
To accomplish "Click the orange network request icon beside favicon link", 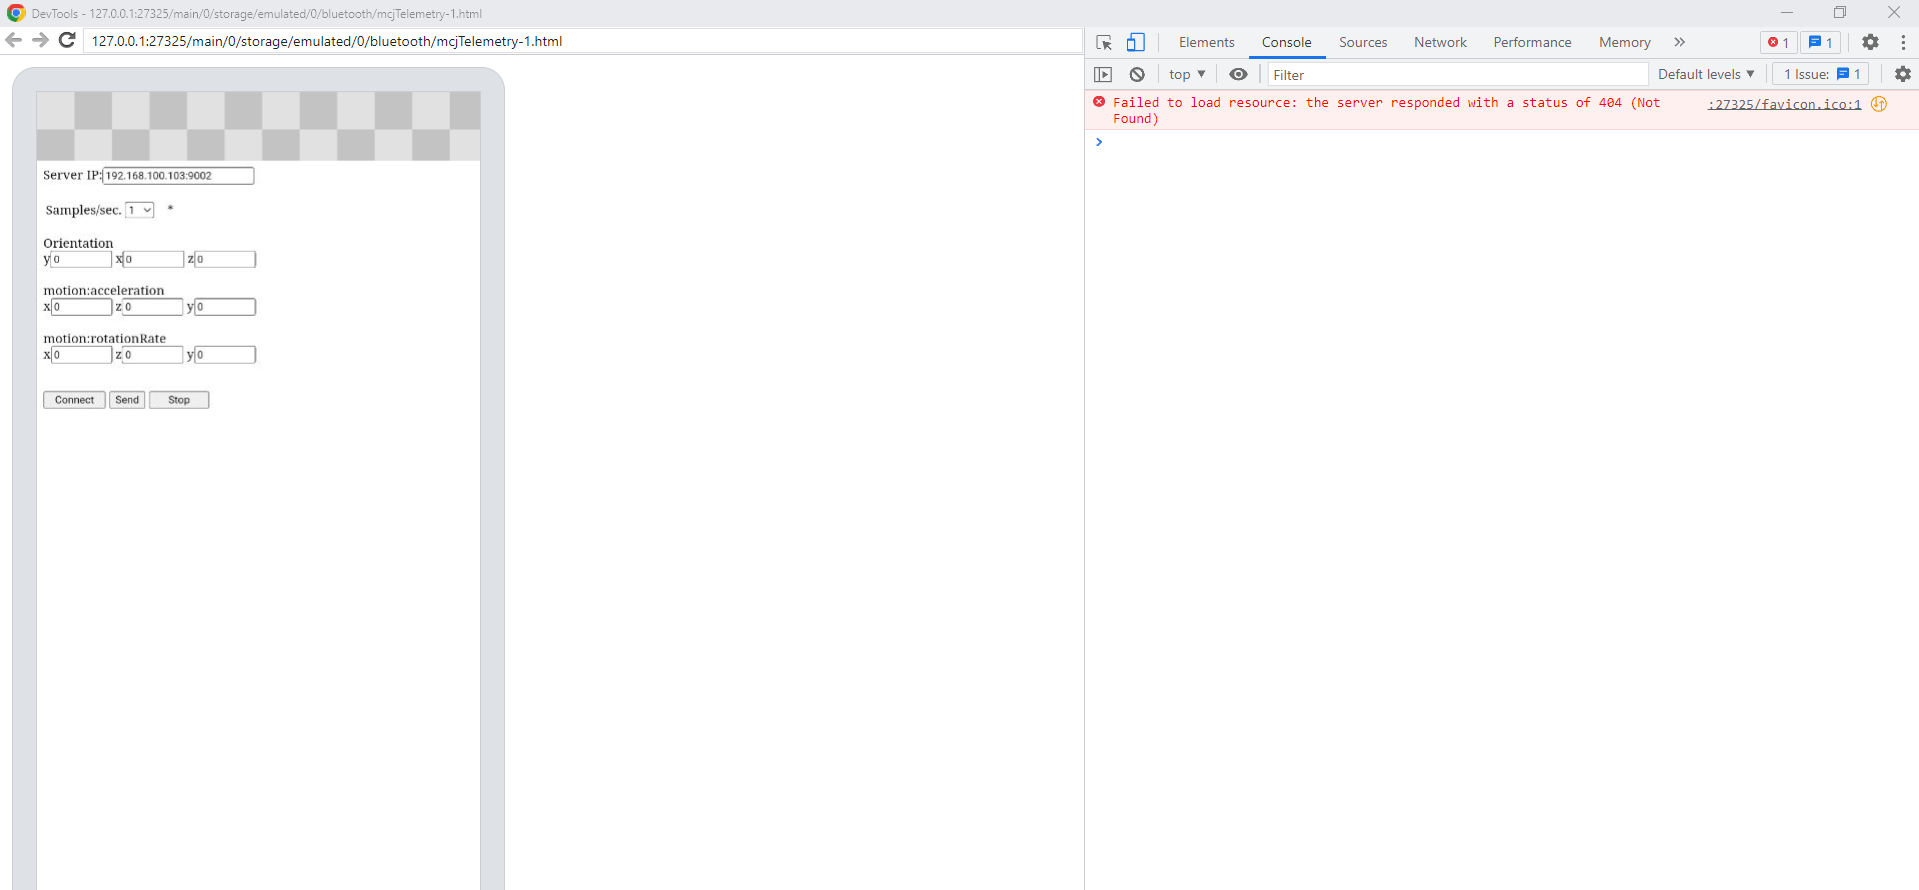I will 1879,104.
